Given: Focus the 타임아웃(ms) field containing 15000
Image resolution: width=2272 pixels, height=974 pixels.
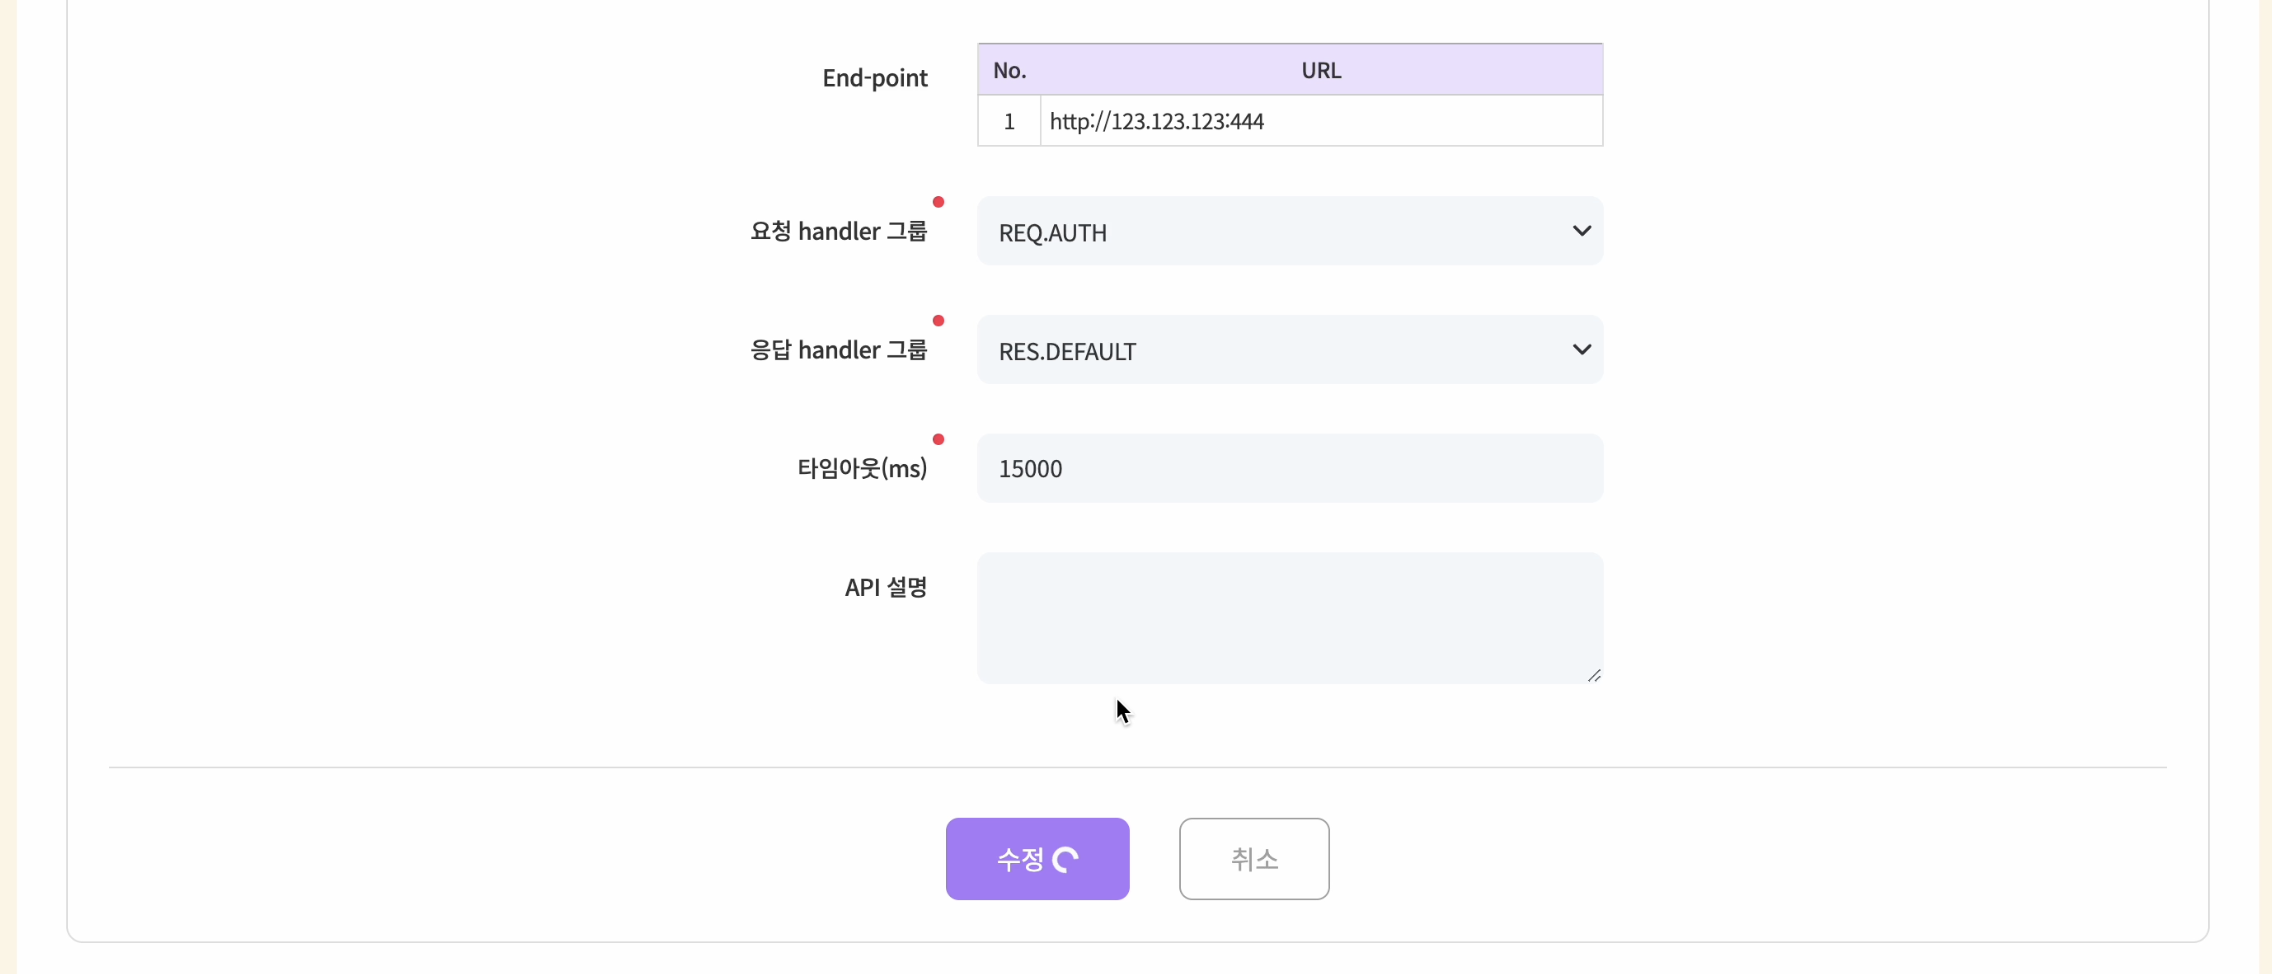Looking at the screenshot, I should click(x=1288, y=468).
